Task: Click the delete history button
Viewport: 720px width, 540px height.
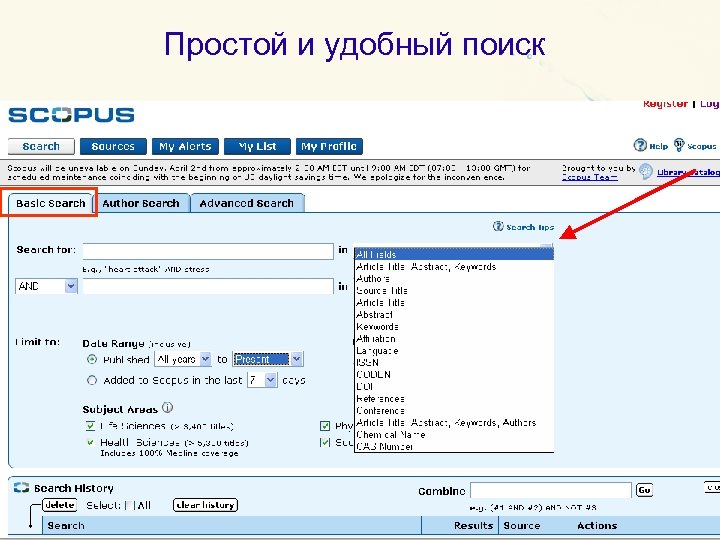Action: [60, 505]
